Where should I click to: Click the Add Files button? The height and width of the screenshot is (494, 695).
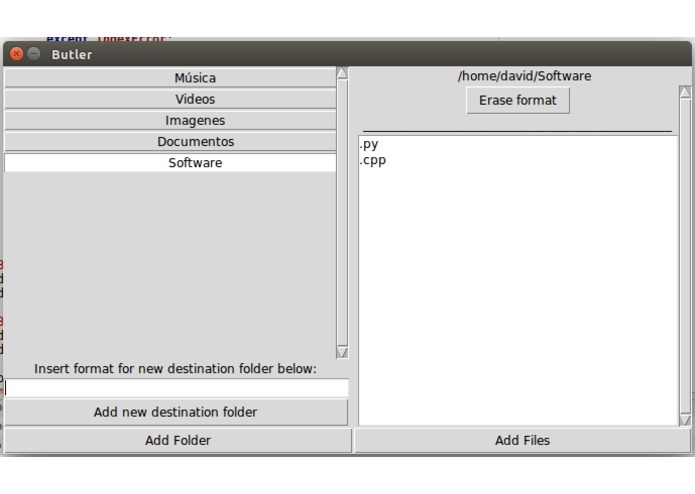tap(523, 440)
